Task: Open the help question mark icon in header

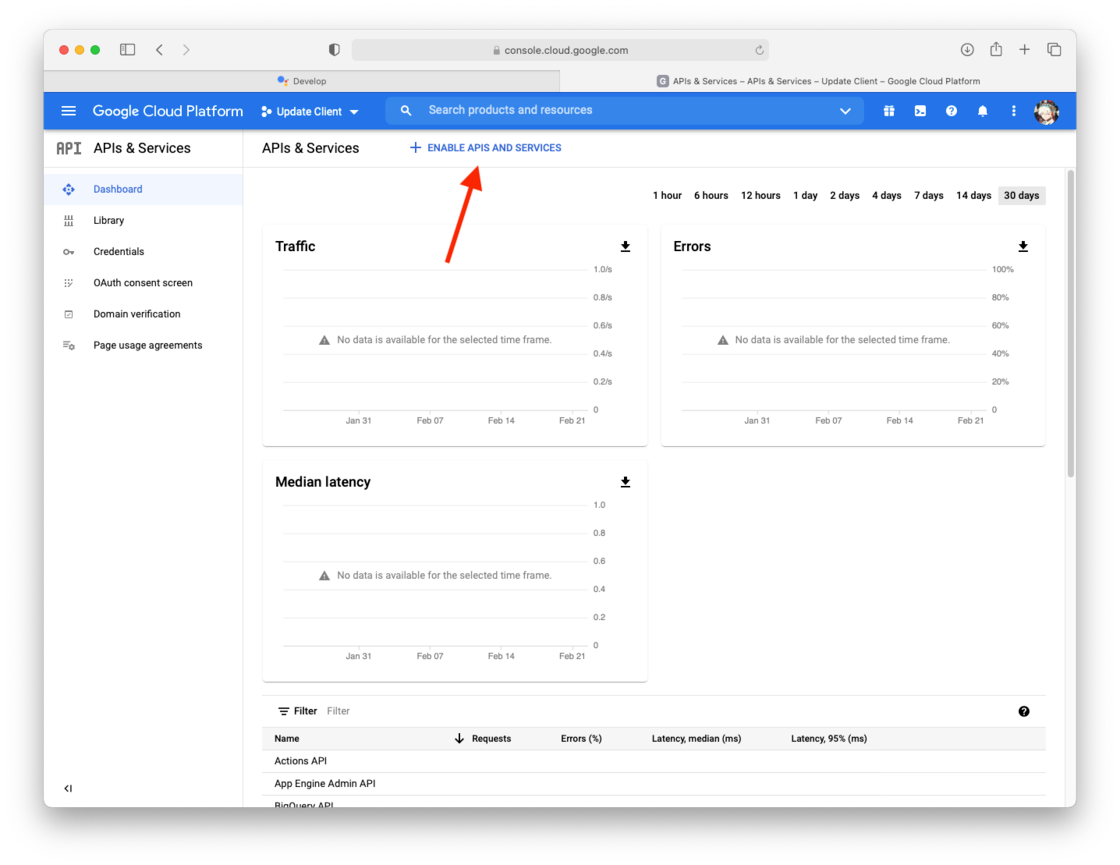Action: [951, 111]
